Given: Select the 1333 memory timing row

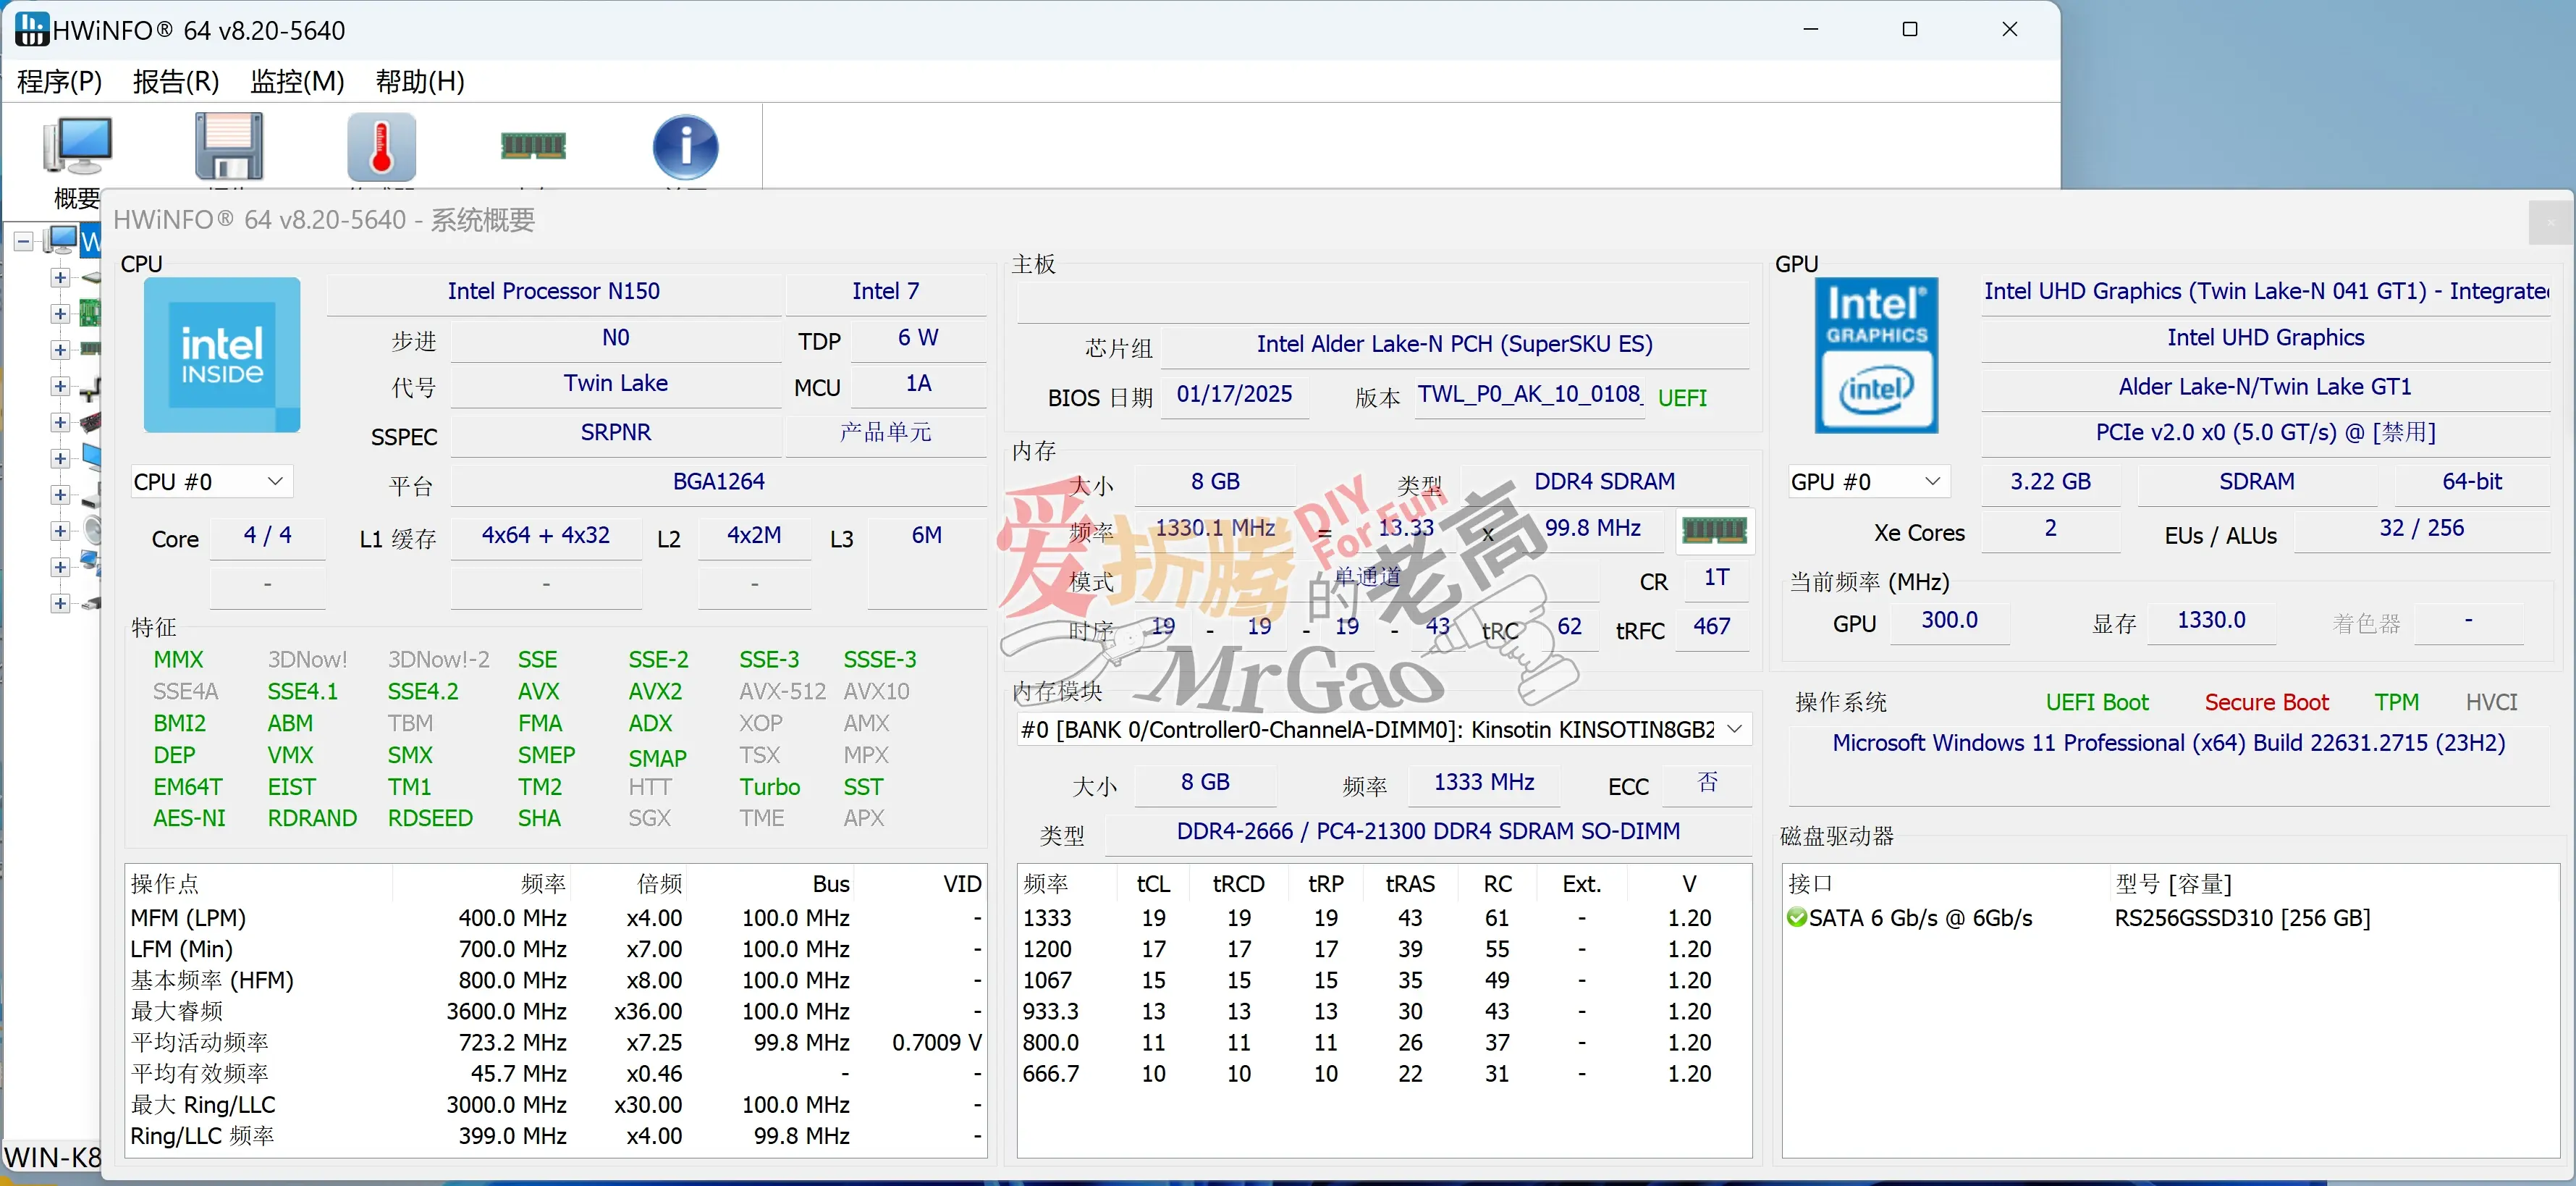Looking at the screenshot, I should [1384, 918].
